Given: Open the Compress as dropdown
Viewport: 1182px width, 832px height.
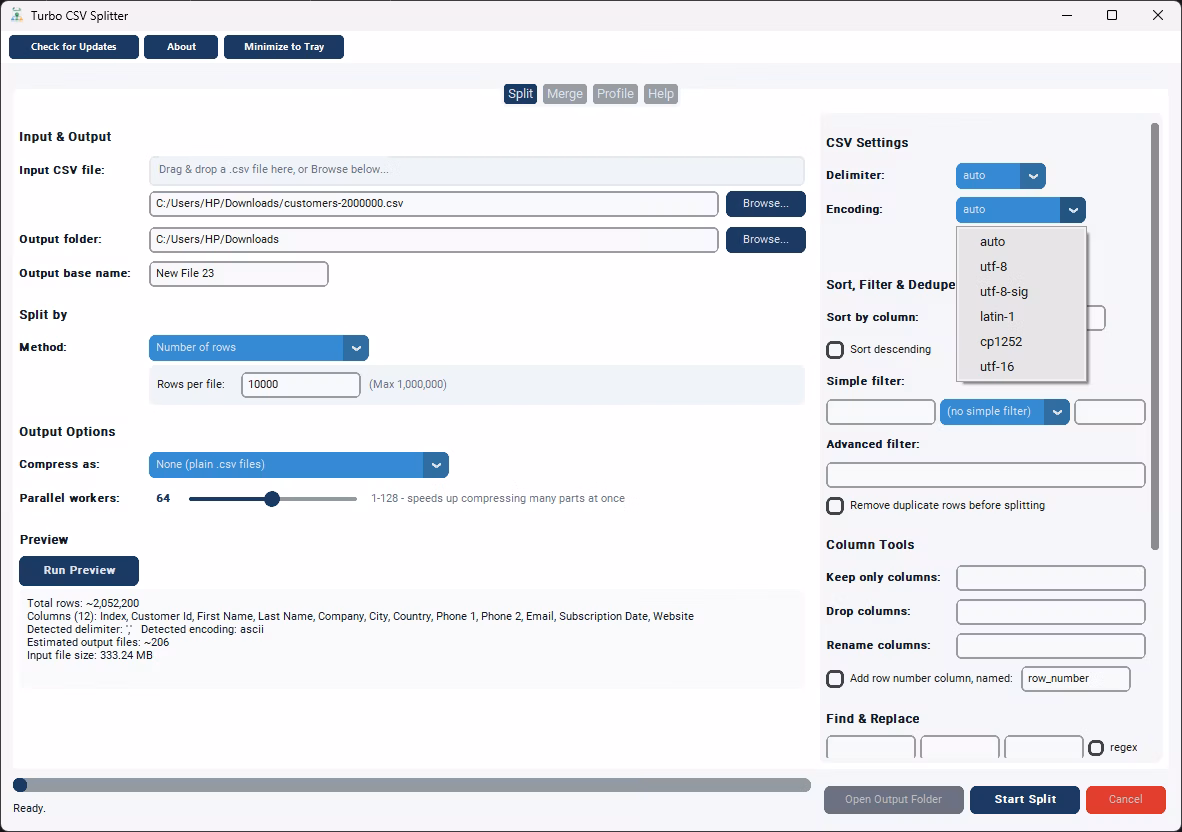Looking at the screenshot, I should pos(299,465).
